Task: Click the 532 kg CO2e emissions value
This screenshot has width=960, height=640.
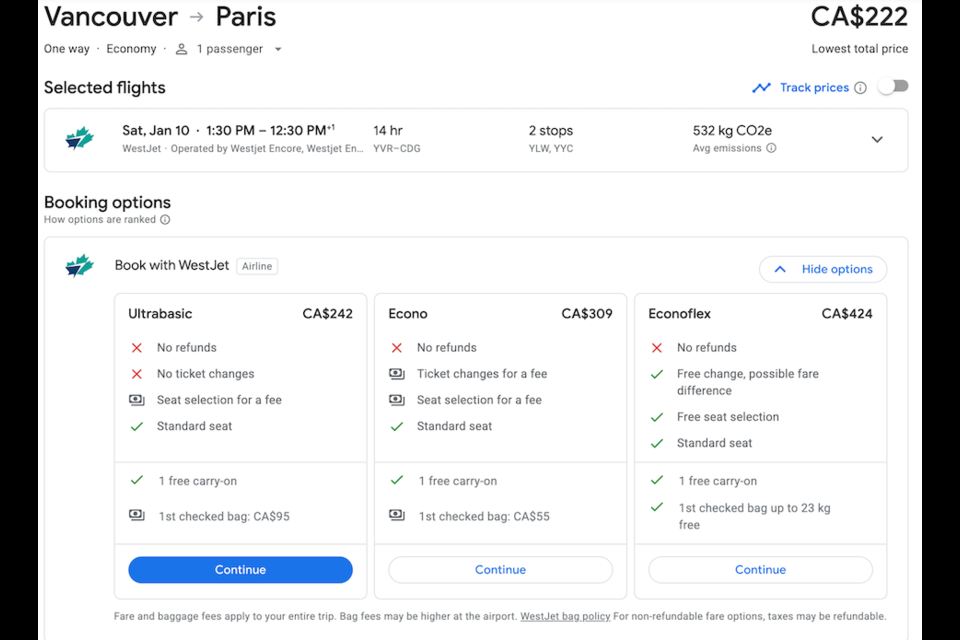Action: 732,130
